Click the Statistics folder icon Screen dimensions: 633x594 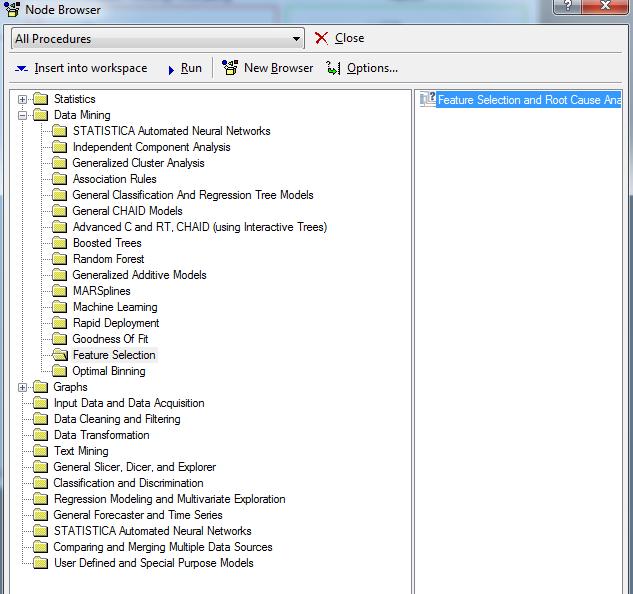(40, 99)
